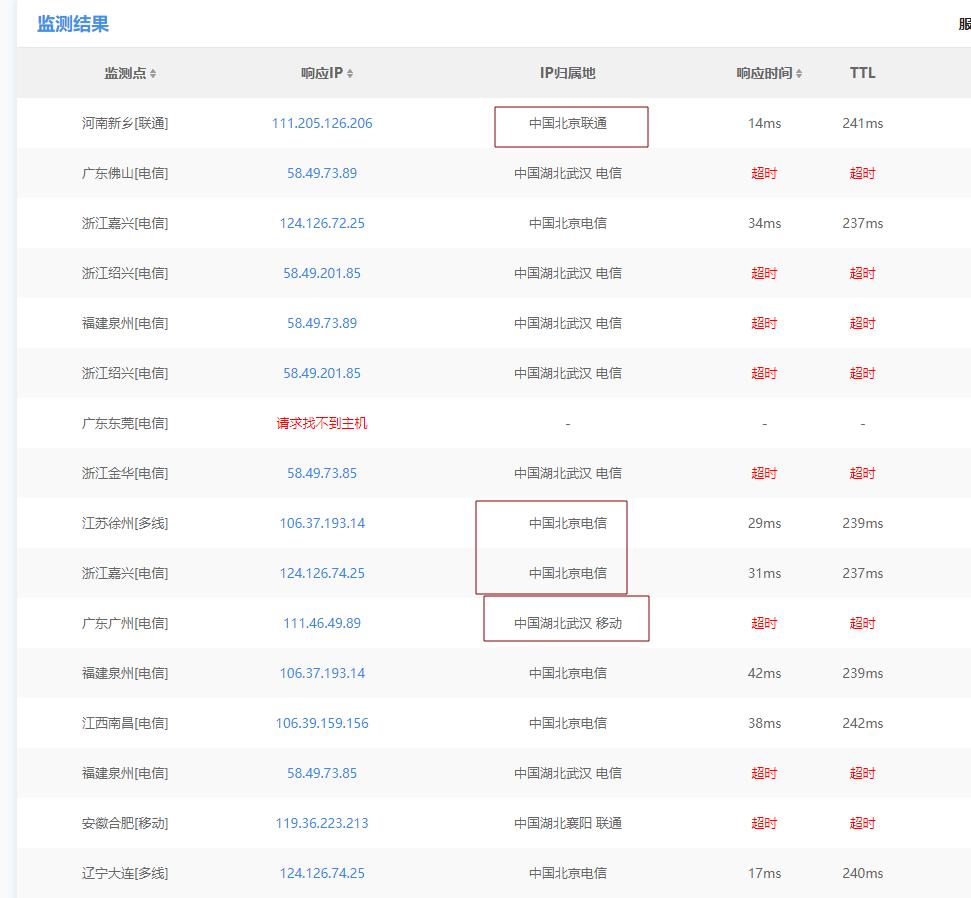This screenshot has height=898, width=971.
Task: Select the 请求找不到主机 error text
Action: click(x=323, y=422)
